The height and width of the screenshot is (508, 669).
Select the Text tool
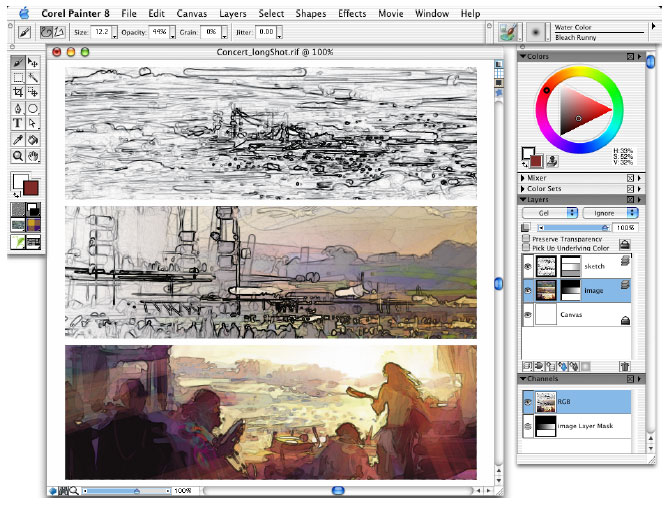(18, 123)
